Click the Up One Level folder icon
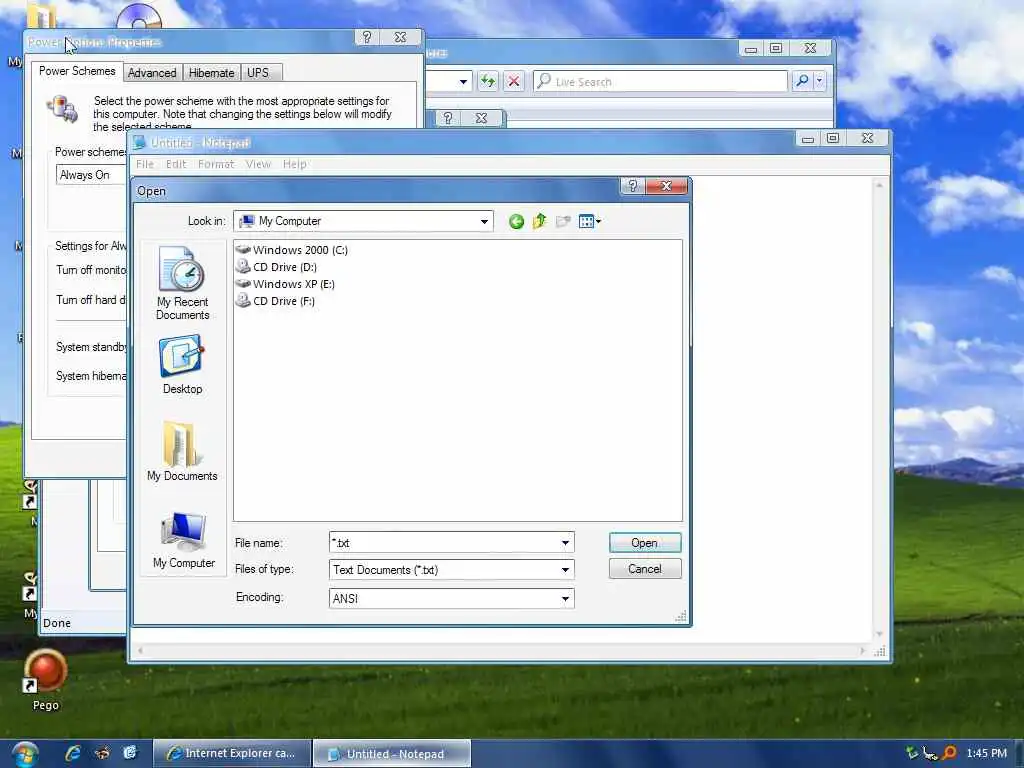Screen dimensions: 1024x768 tap(539, 221)
